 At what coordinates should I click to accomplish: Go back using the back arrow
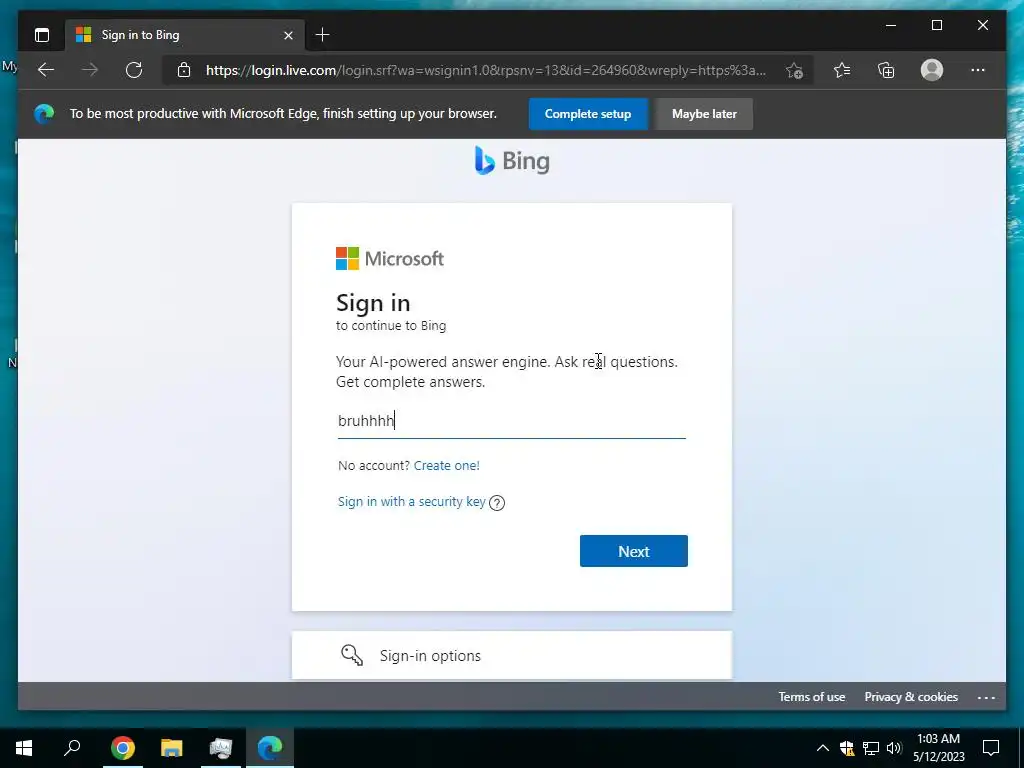coord(46,70)
